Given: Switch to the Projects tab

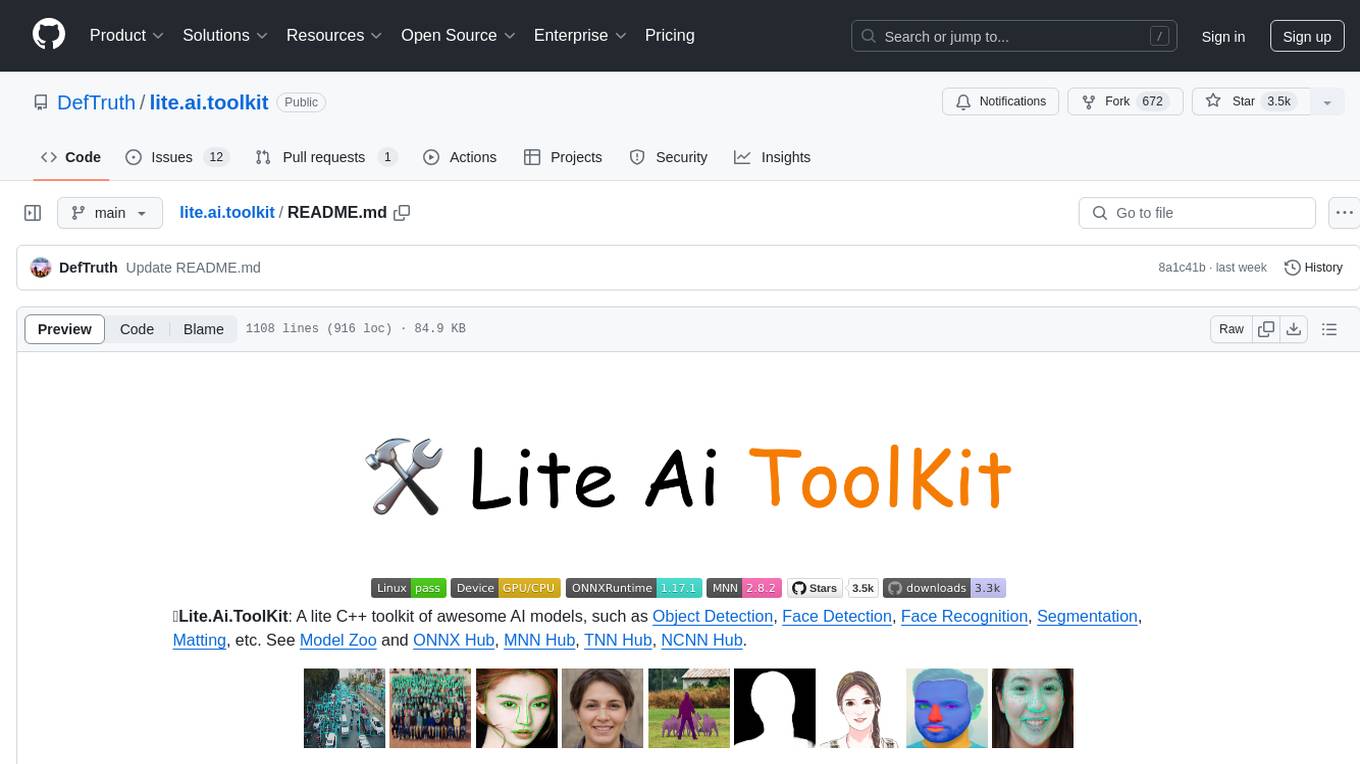Looking at the screenshot, I should pos(563,157).
